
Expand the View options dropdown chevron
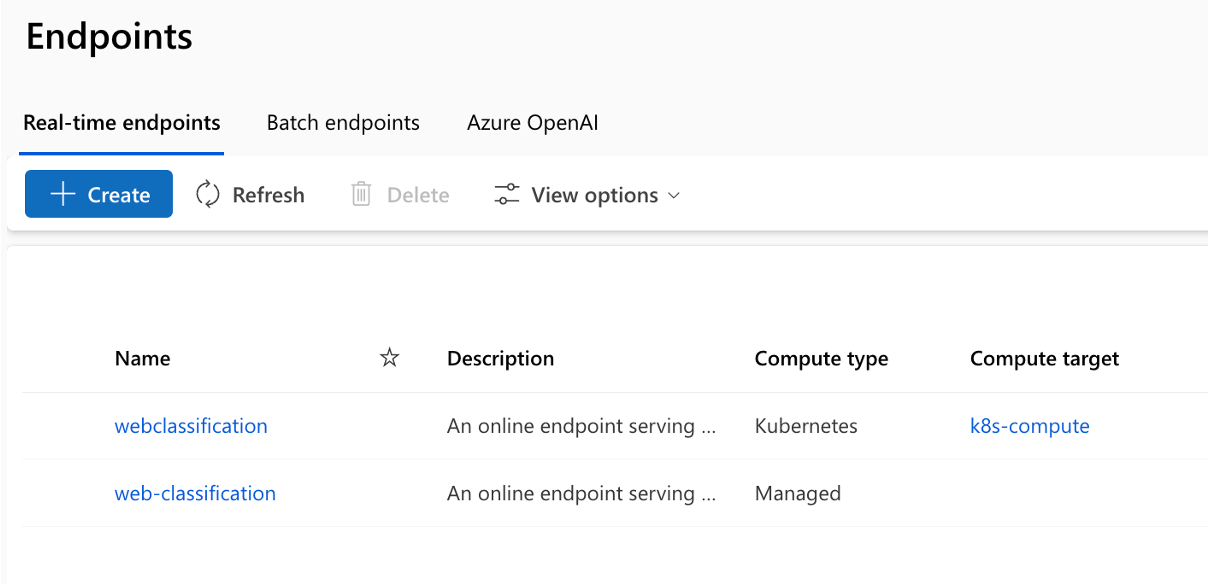tap(674, 195)
